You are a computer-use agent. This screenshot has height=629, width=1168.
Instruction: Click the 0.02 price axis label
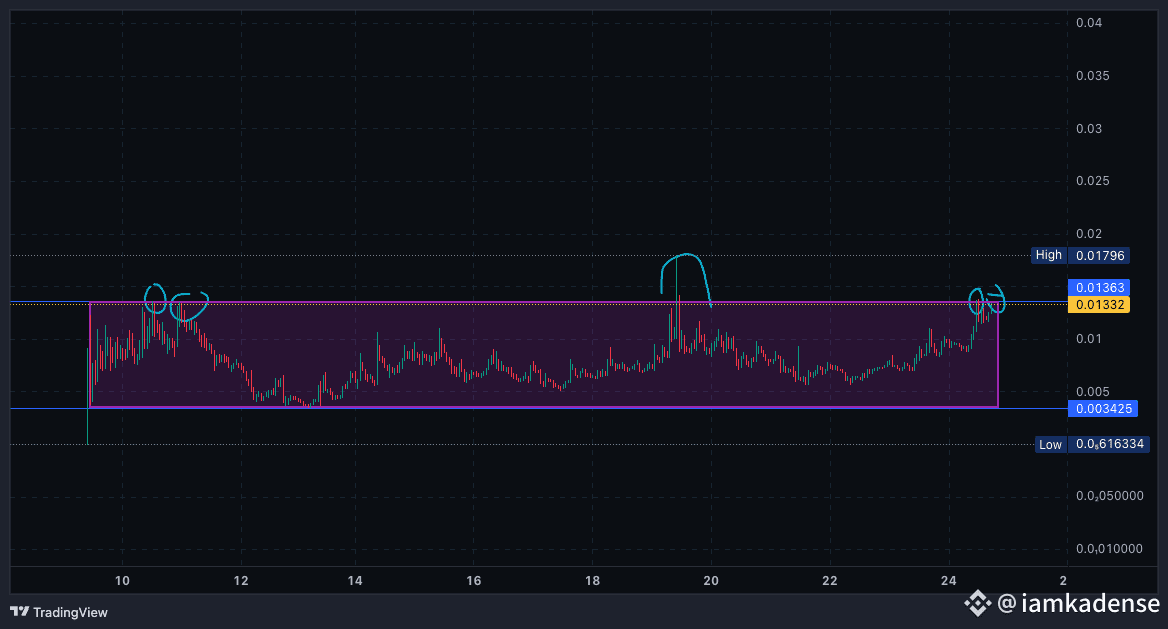coord(1088,234)
